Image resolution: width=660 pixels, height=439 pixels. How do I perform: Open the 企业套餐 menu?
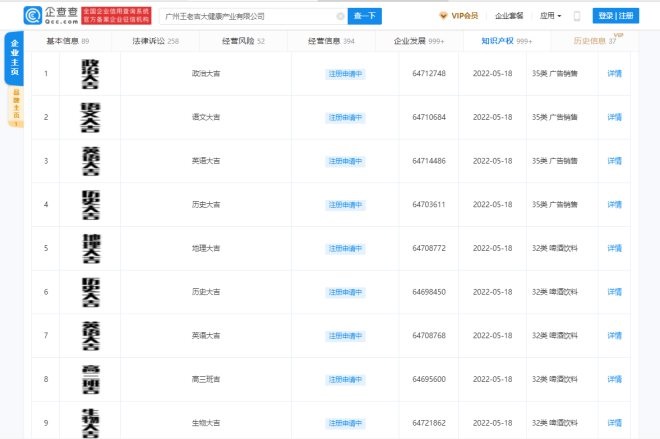point(509,16)
